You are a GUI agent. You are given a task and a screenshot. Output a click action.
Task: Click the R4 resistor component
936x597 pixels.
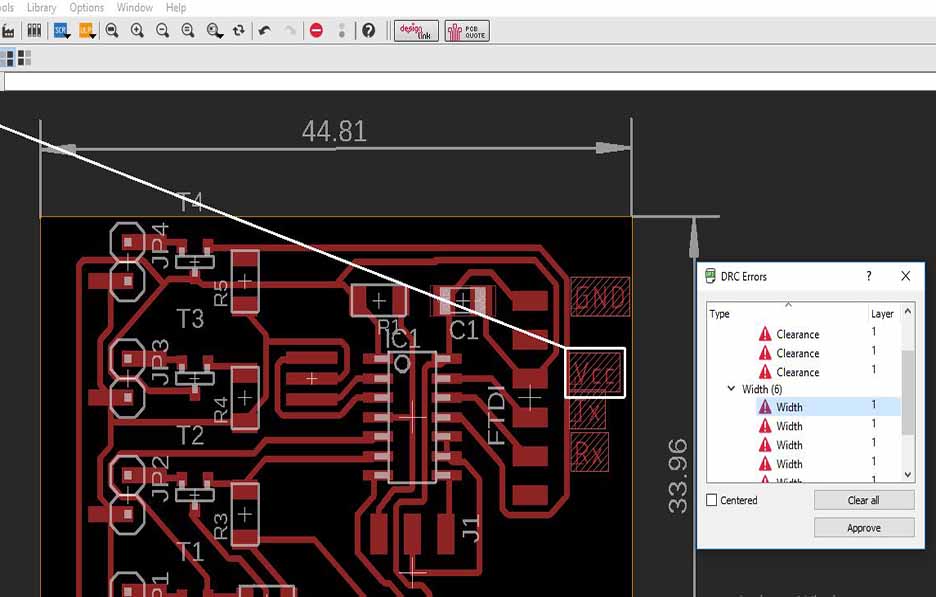(245, 398)
